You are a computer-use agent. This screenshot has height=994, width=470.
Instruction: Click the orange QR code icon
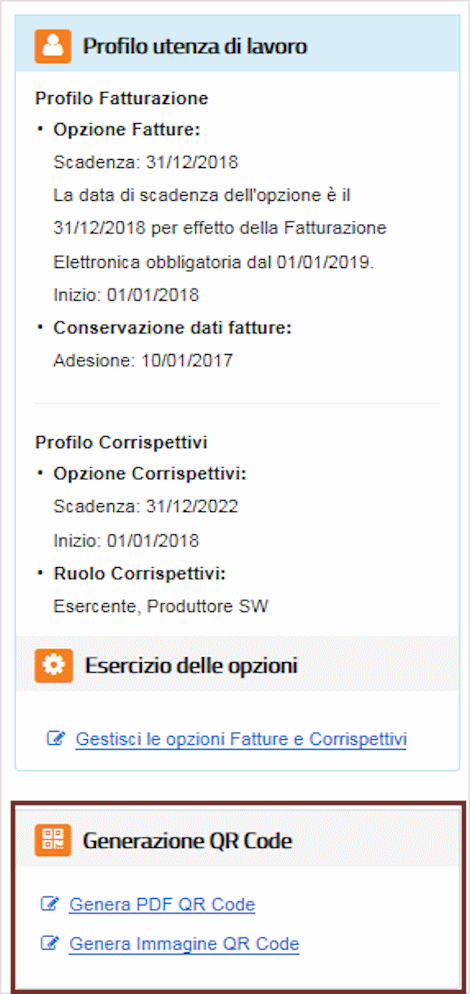pyautogui.click(x=53, y=841)
